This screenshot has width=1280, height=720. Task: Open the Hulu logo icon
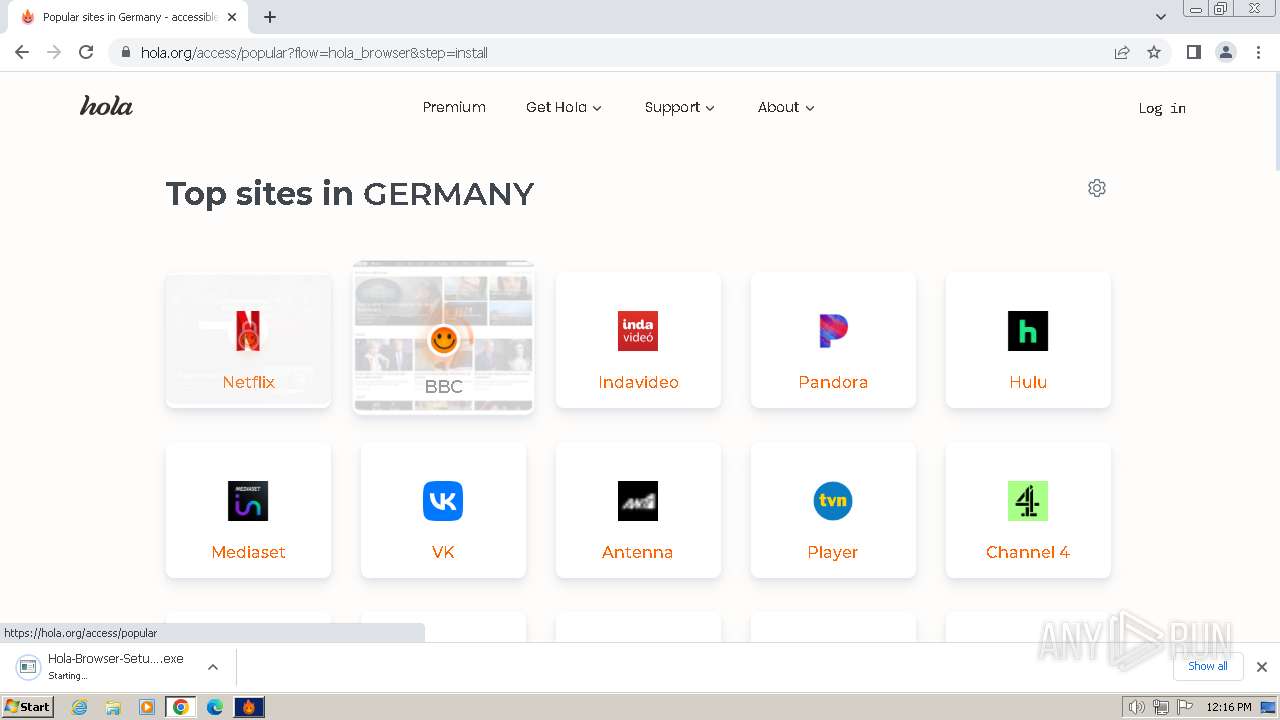[1028, 331]
